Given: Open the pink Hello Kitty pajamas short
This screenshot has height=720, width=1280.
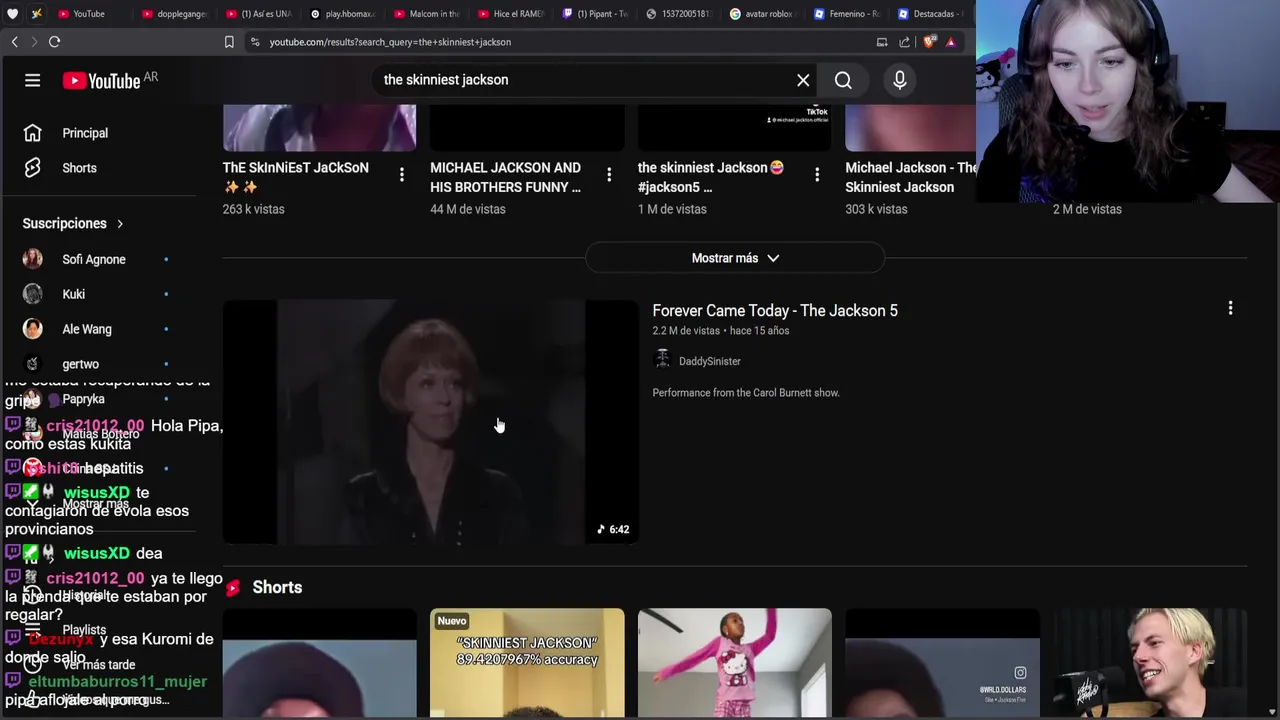Looking at the screenshot, I should (735, 663).
